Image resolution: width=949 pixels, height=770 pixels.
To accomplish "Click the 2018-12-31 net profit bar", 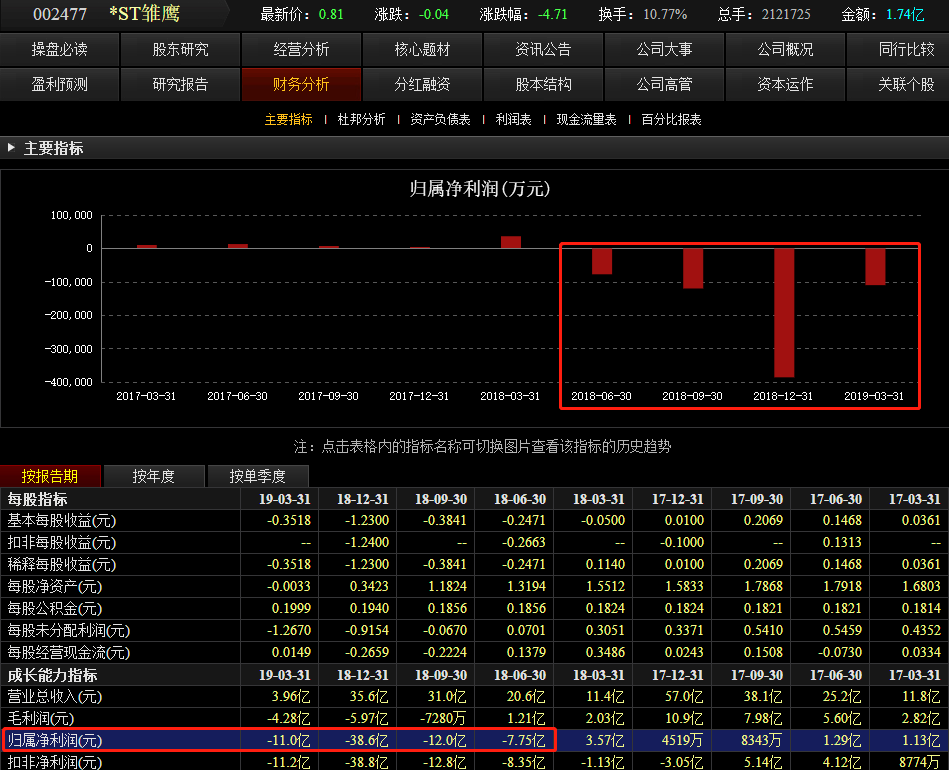I will pos(784,313).
